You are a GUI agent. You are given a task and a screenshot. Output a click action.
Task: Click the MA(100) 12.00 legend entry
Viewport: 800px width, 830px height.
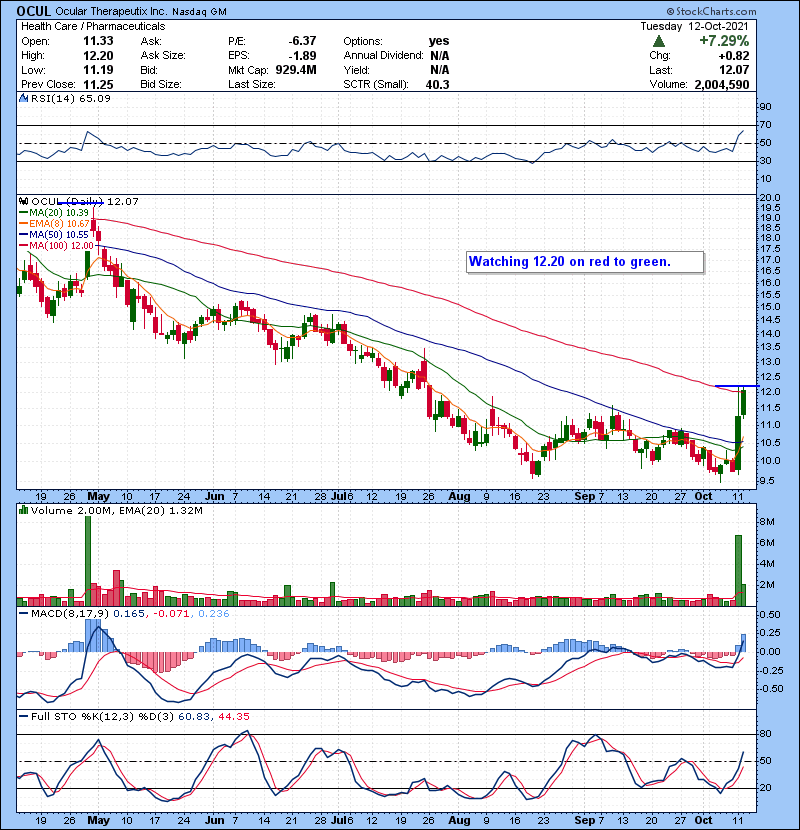click(x=56, y=246)
